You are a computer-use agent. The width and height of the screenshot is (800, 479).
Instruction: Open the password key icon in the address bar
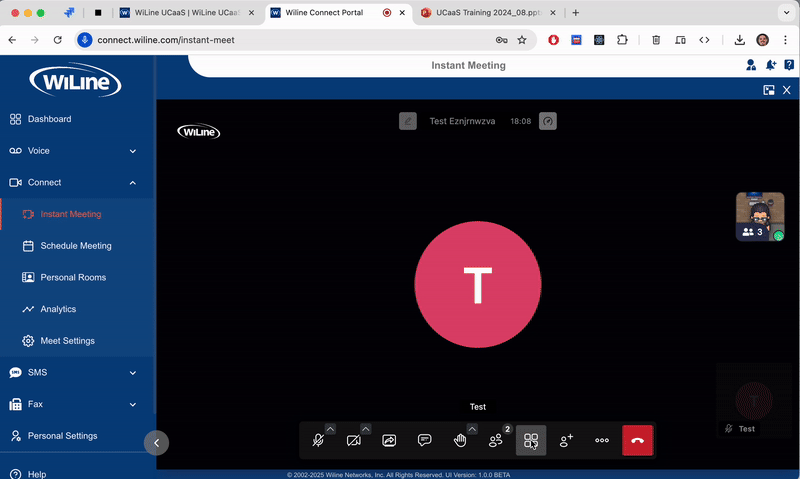tap(502, 40)
